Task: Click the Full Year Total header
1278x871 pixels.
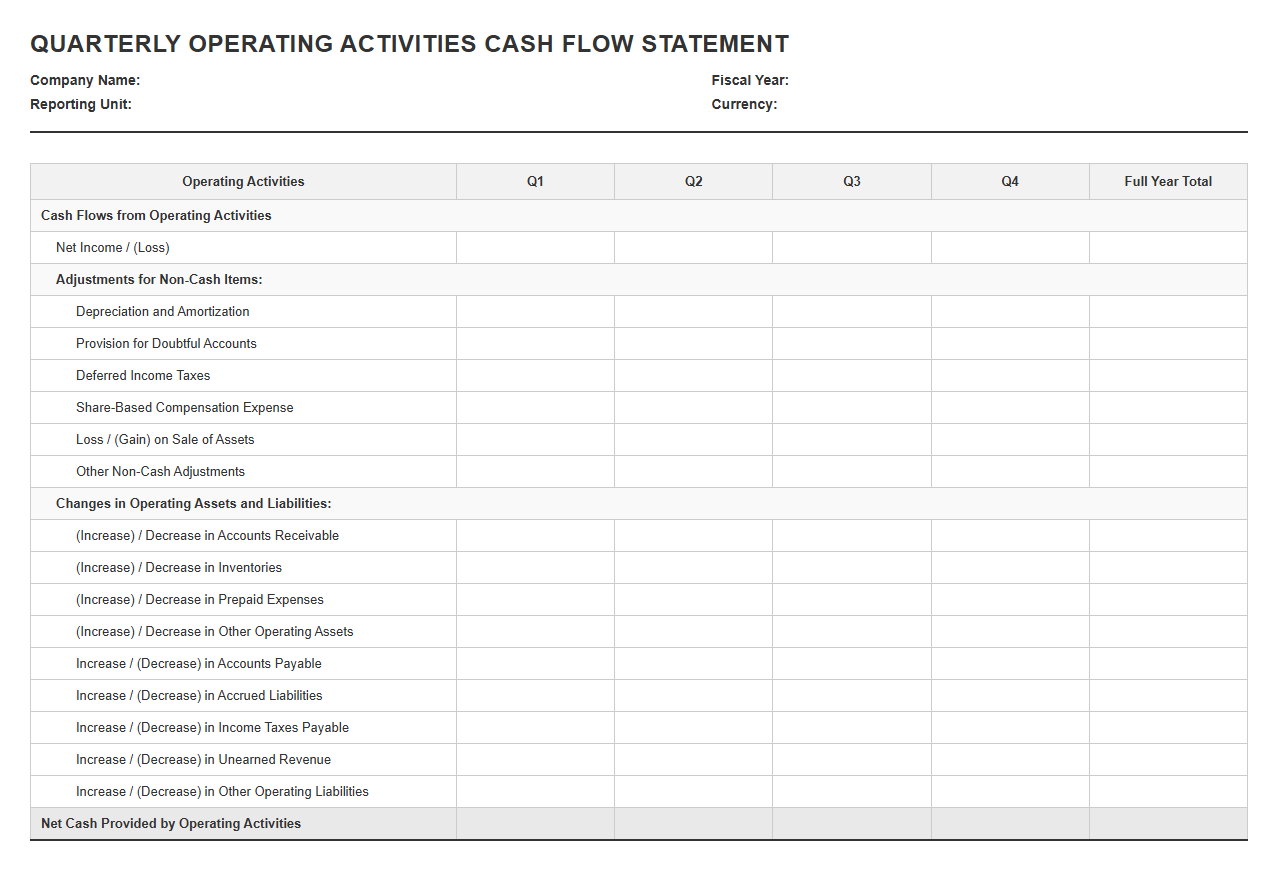Action: point(1168,181)
